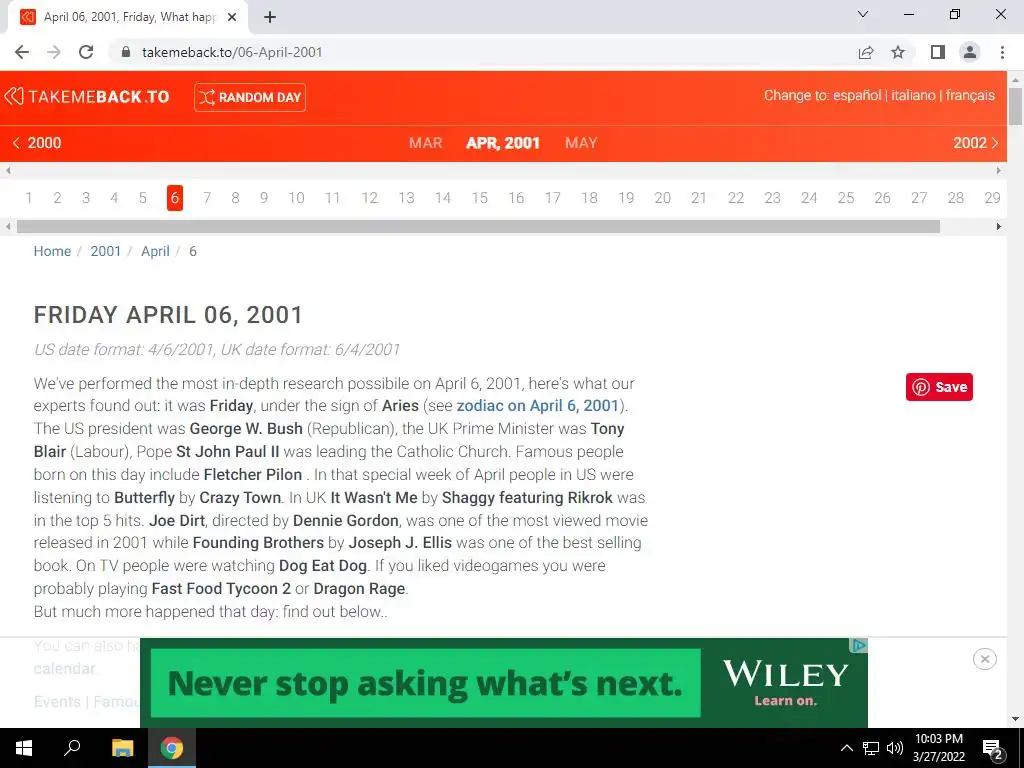Switch to MAY month
The image size is (1024, 768).
pos(581,143)
